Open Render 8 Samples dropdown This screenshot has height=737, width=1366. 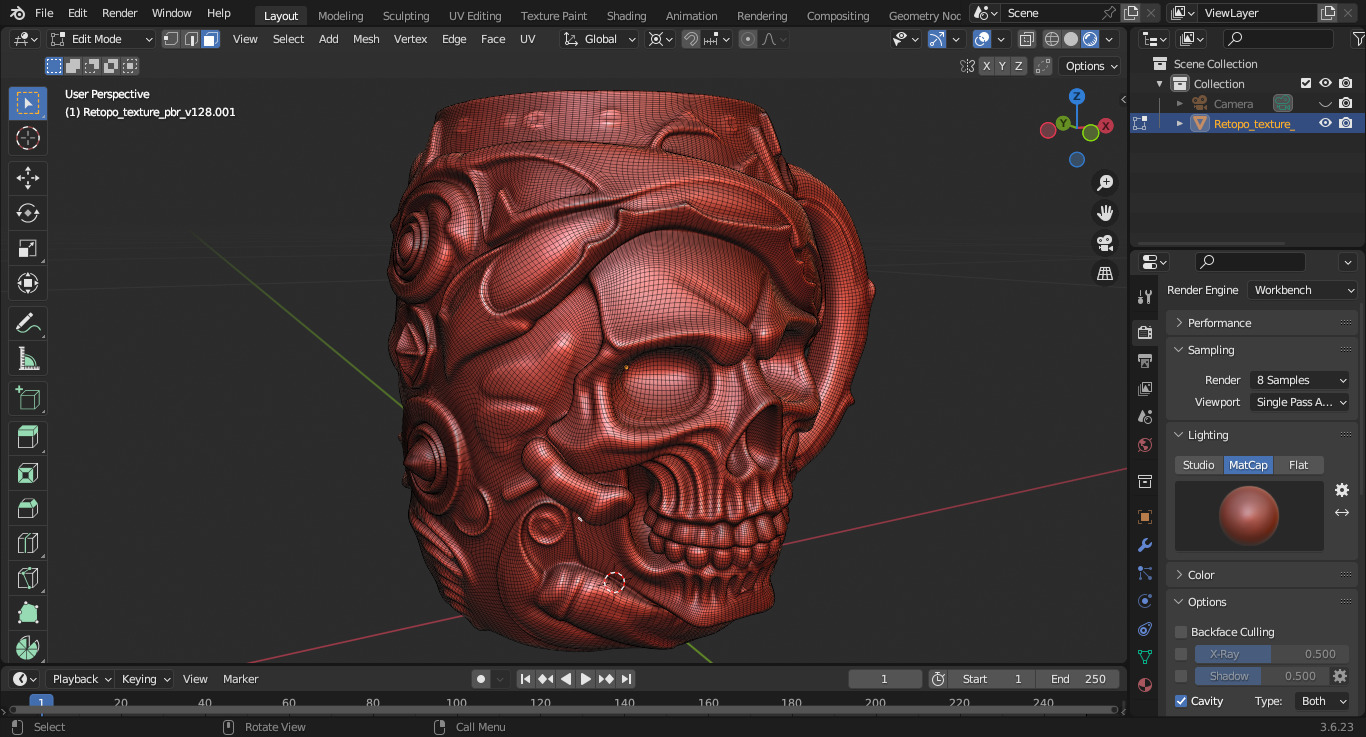(1299, 380)
